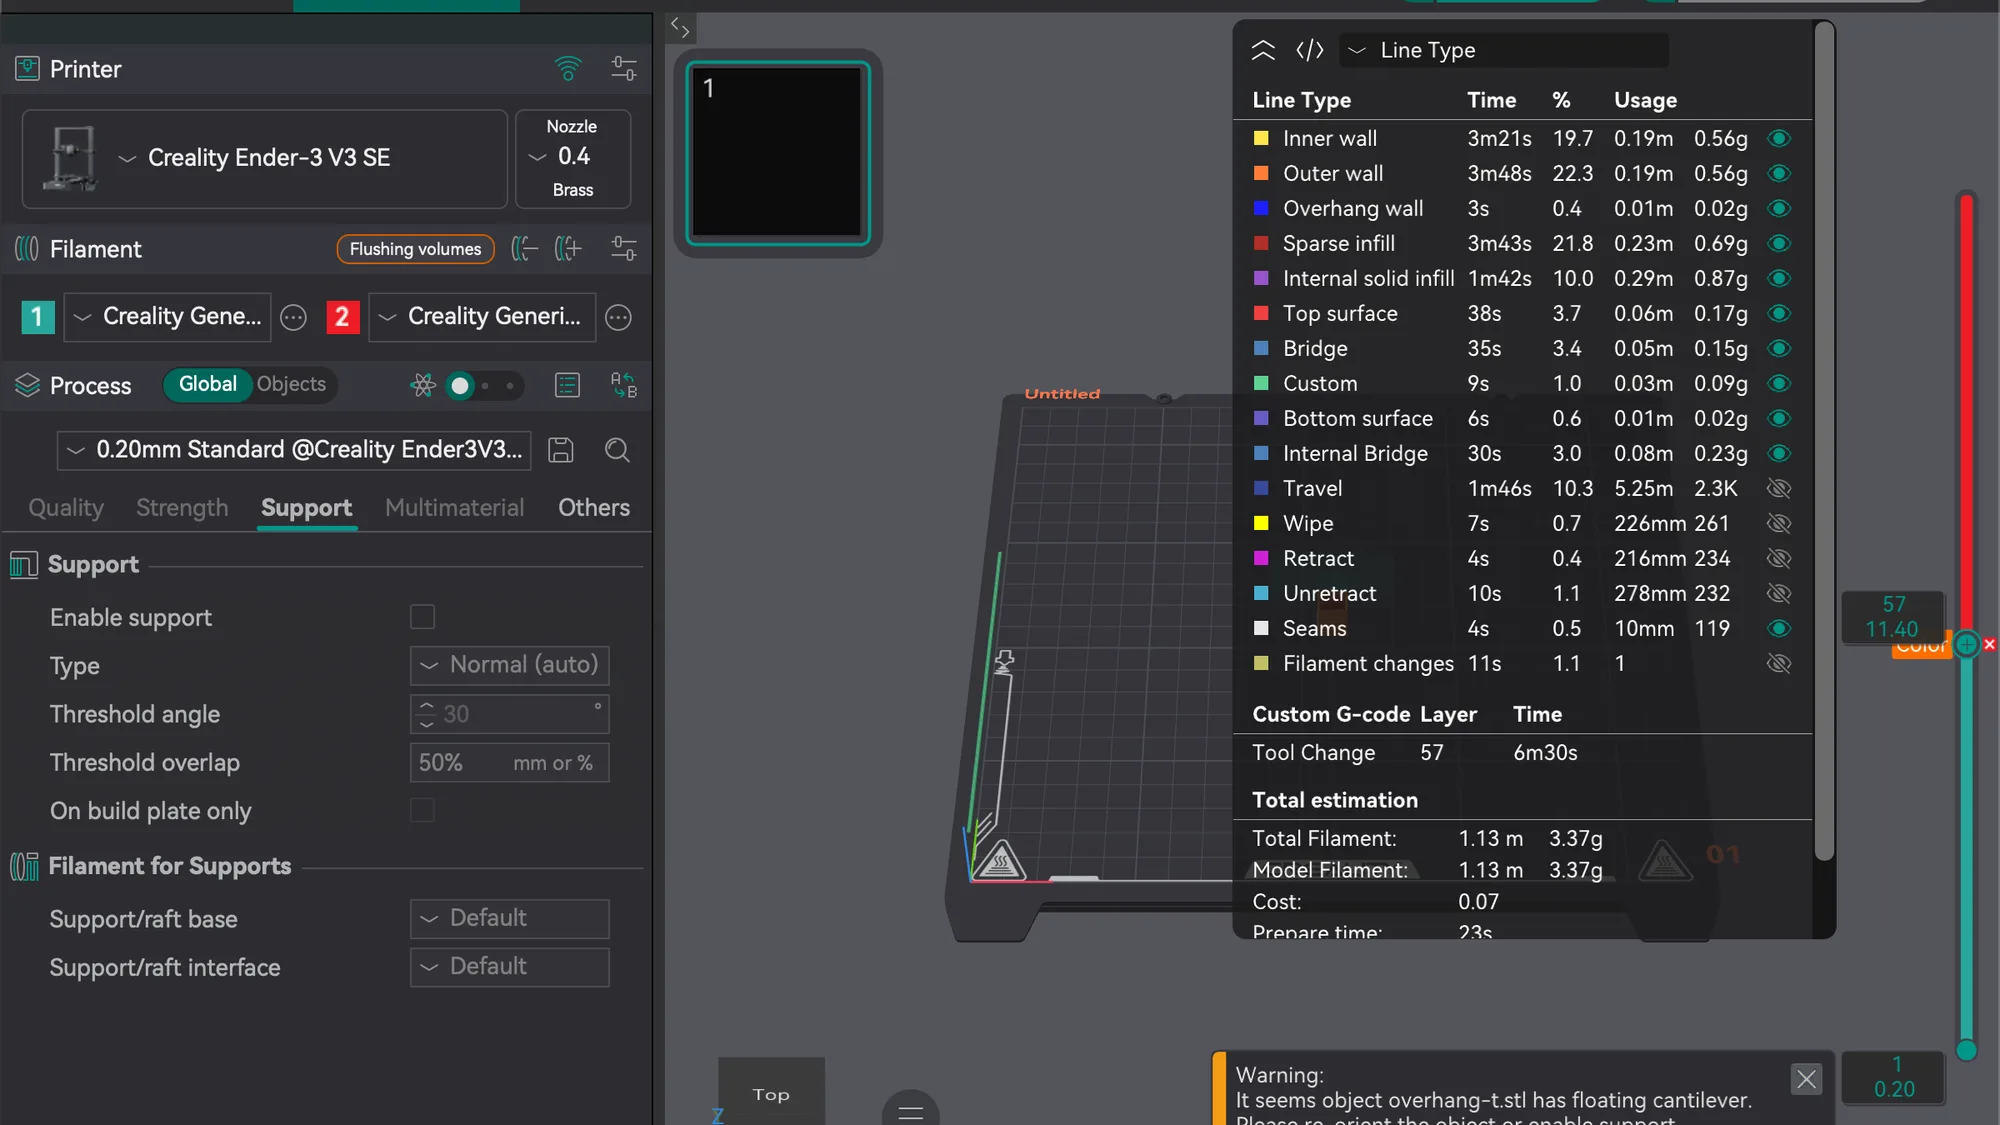
Task: Toggle On build plate only checkbox
Action: (x=422, y=810)
